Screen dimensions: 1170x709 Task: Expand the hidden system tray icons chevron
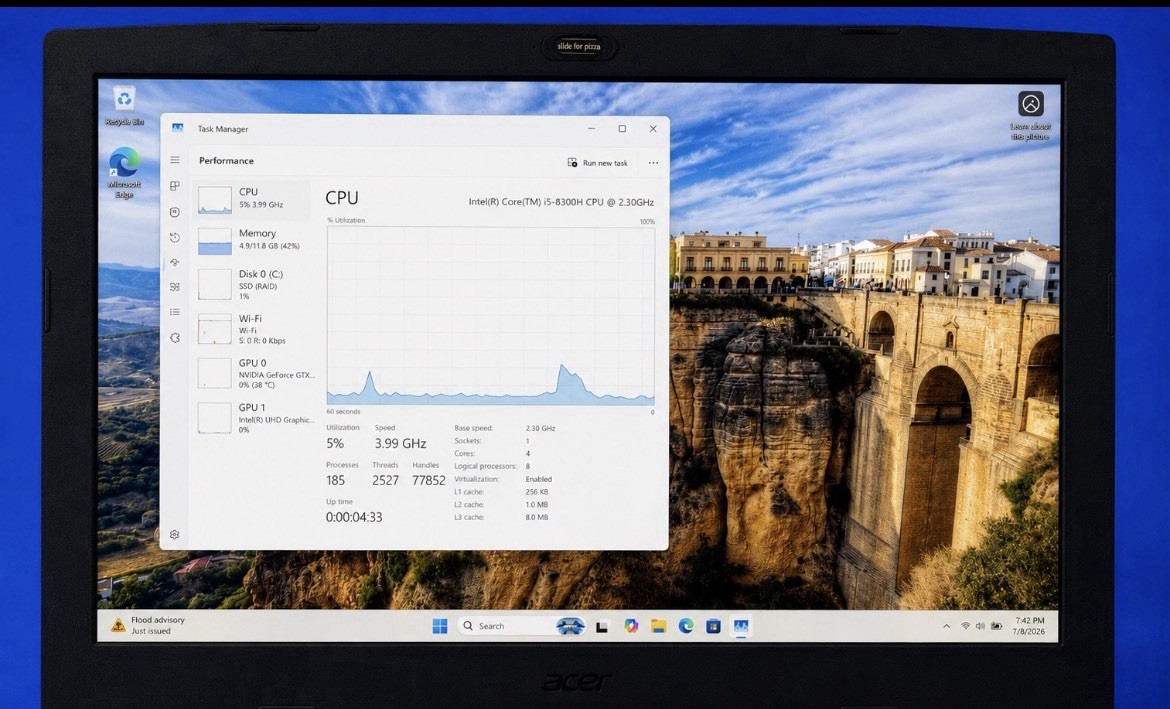coord(946,626)
